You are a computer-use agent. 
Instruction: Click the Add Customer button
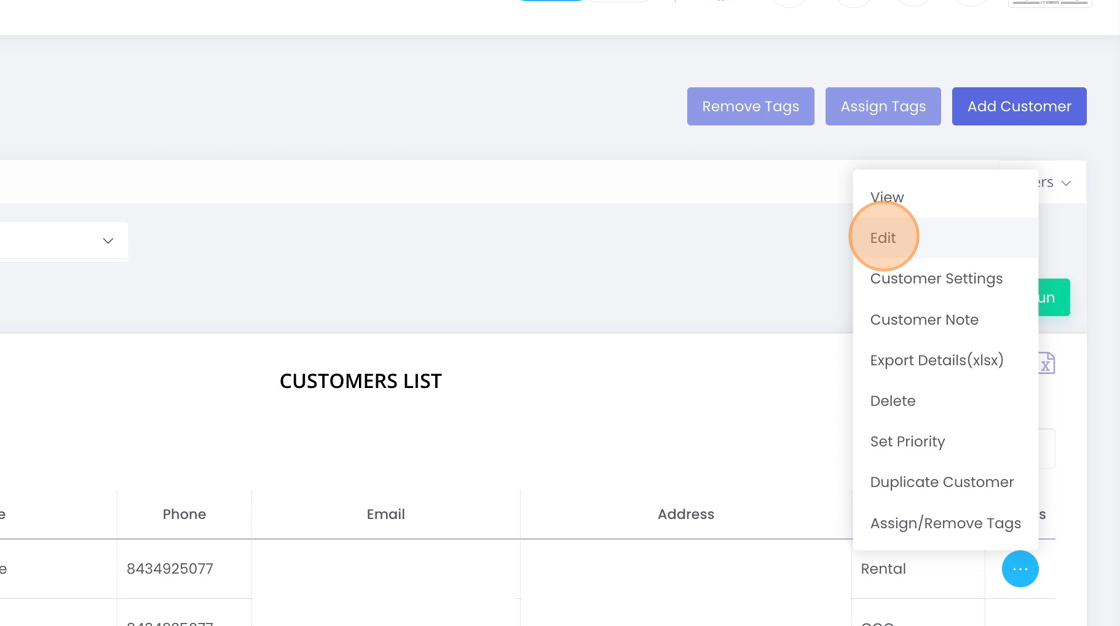click(1019, 106)
